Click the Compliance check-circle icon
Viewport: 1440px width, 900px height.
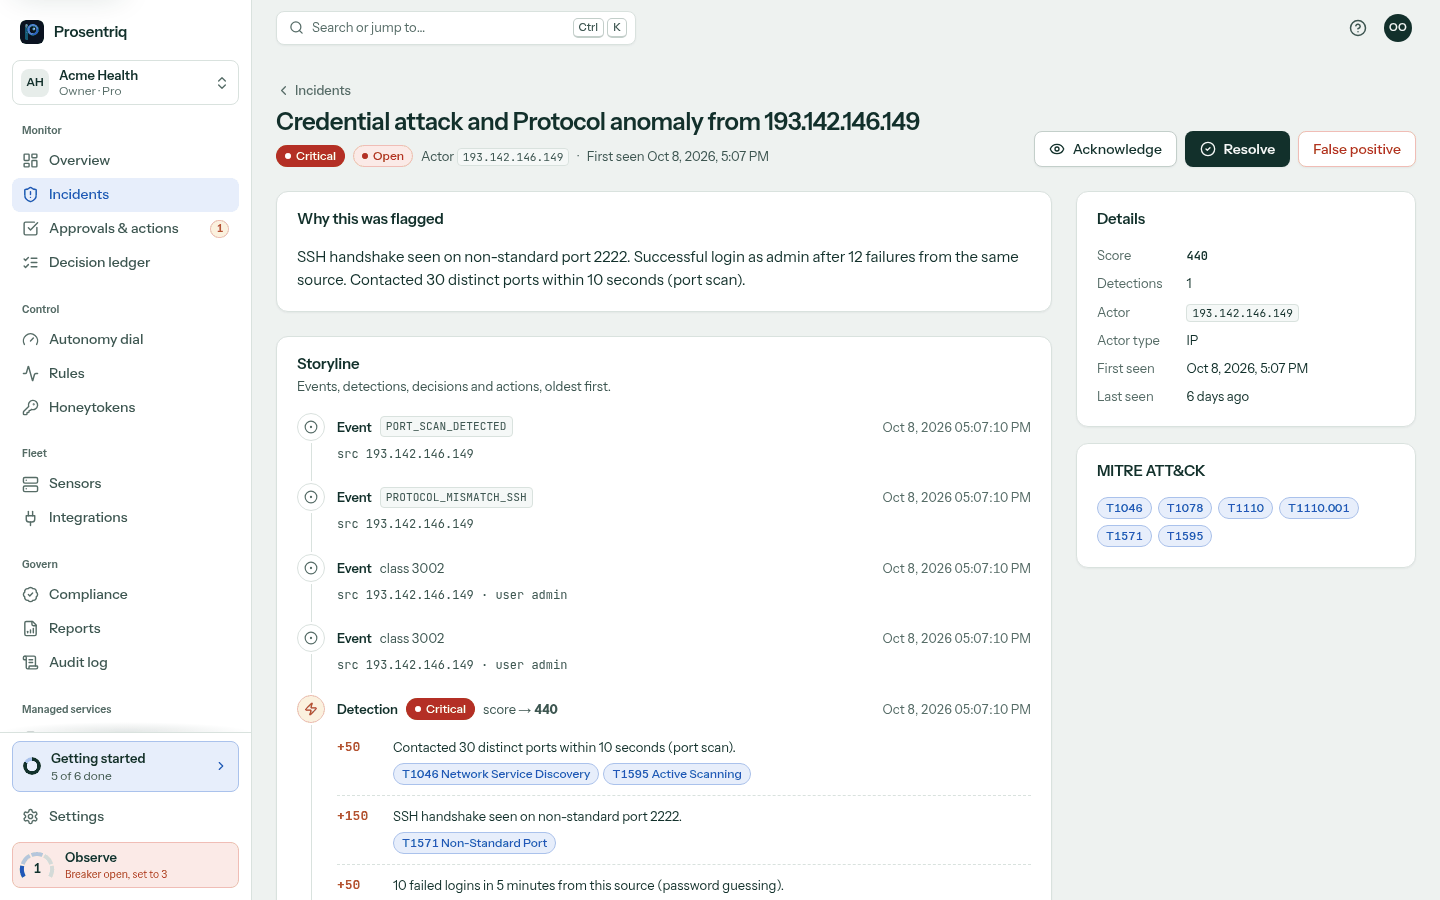pos(31,594)
